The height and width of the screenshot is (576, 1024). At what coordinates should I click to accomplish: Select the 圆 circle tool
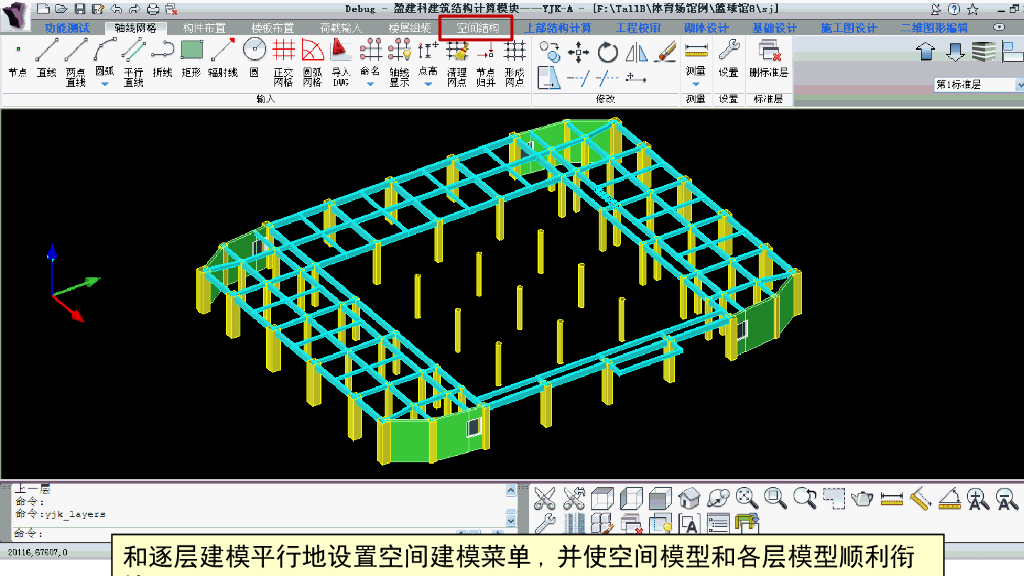tap(254, 58)
